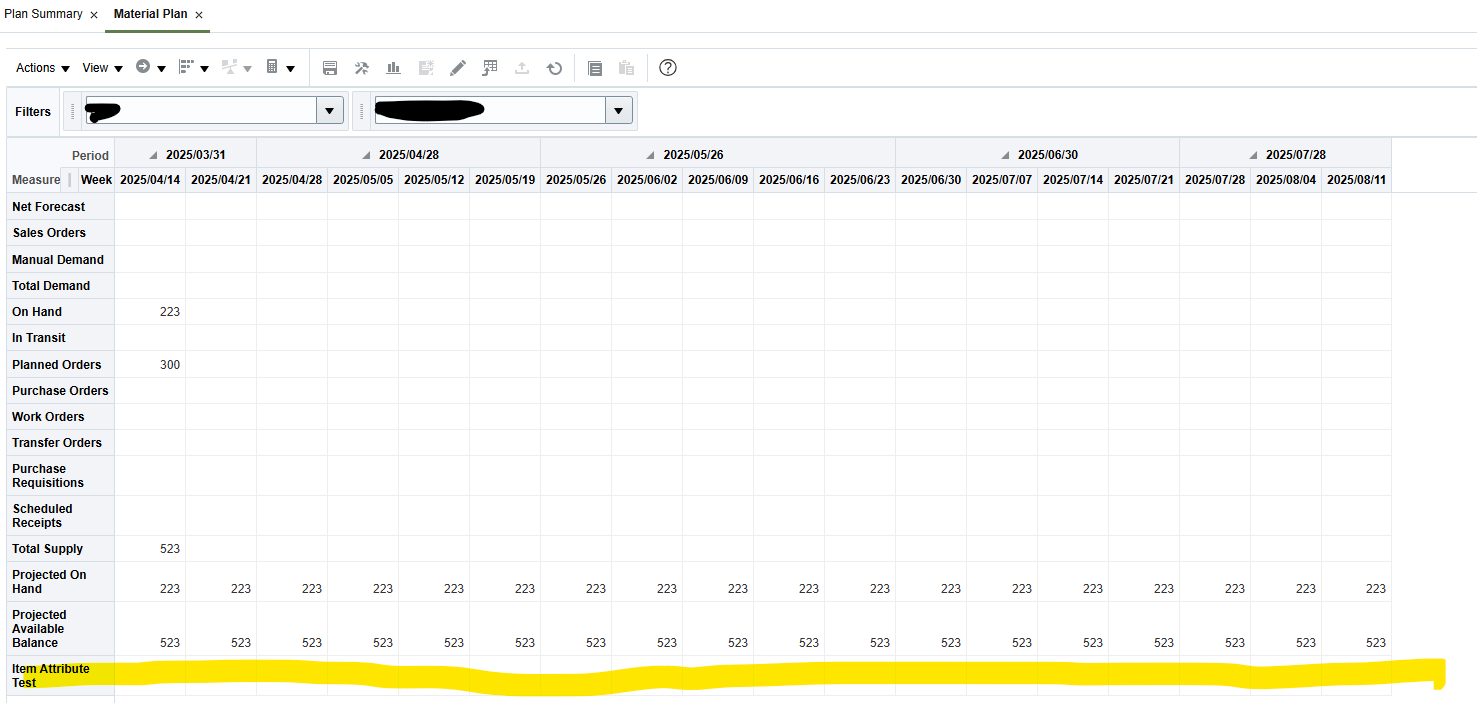Click the Filters label
Screen dimensions: 1477x703
[33, 112]
